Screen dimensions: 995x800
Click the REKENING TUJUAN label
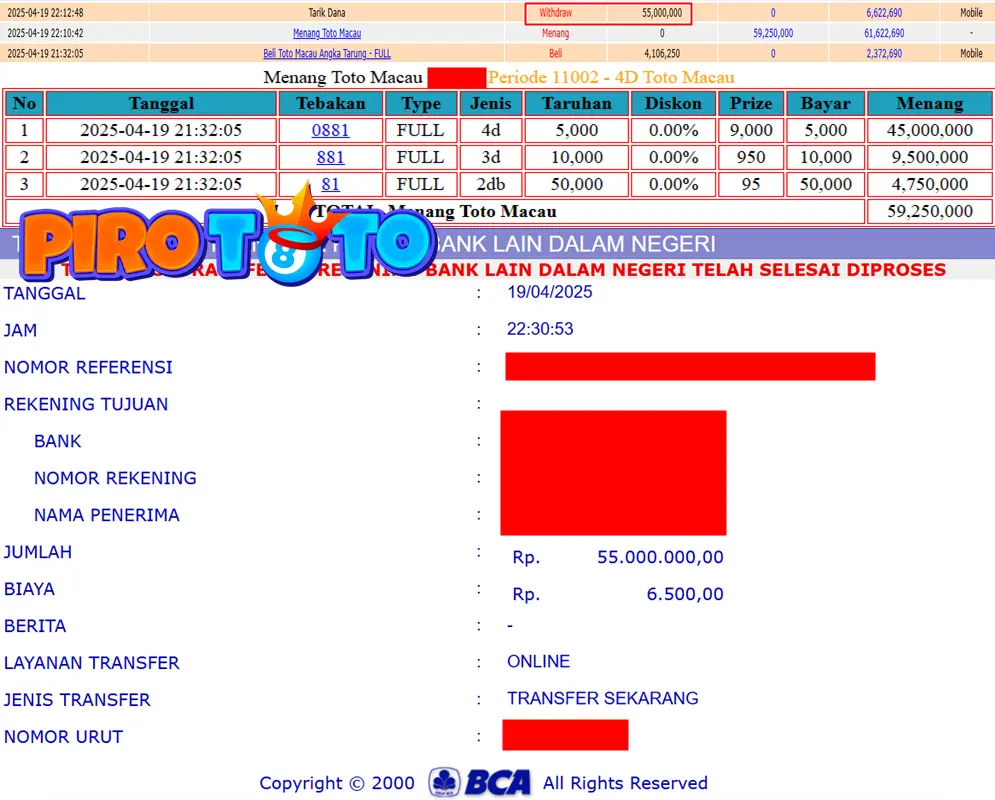[86, 404]
